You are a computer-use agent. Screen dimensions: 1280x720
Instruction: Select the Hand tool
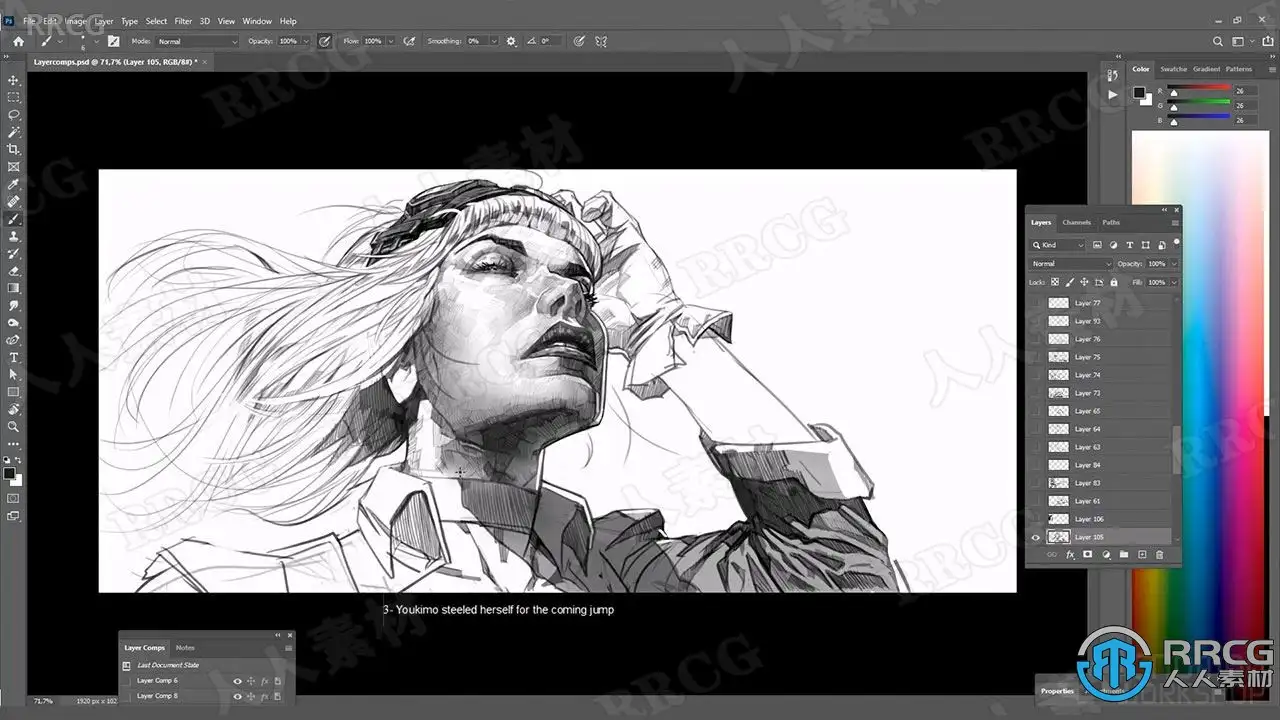(13, 409)
